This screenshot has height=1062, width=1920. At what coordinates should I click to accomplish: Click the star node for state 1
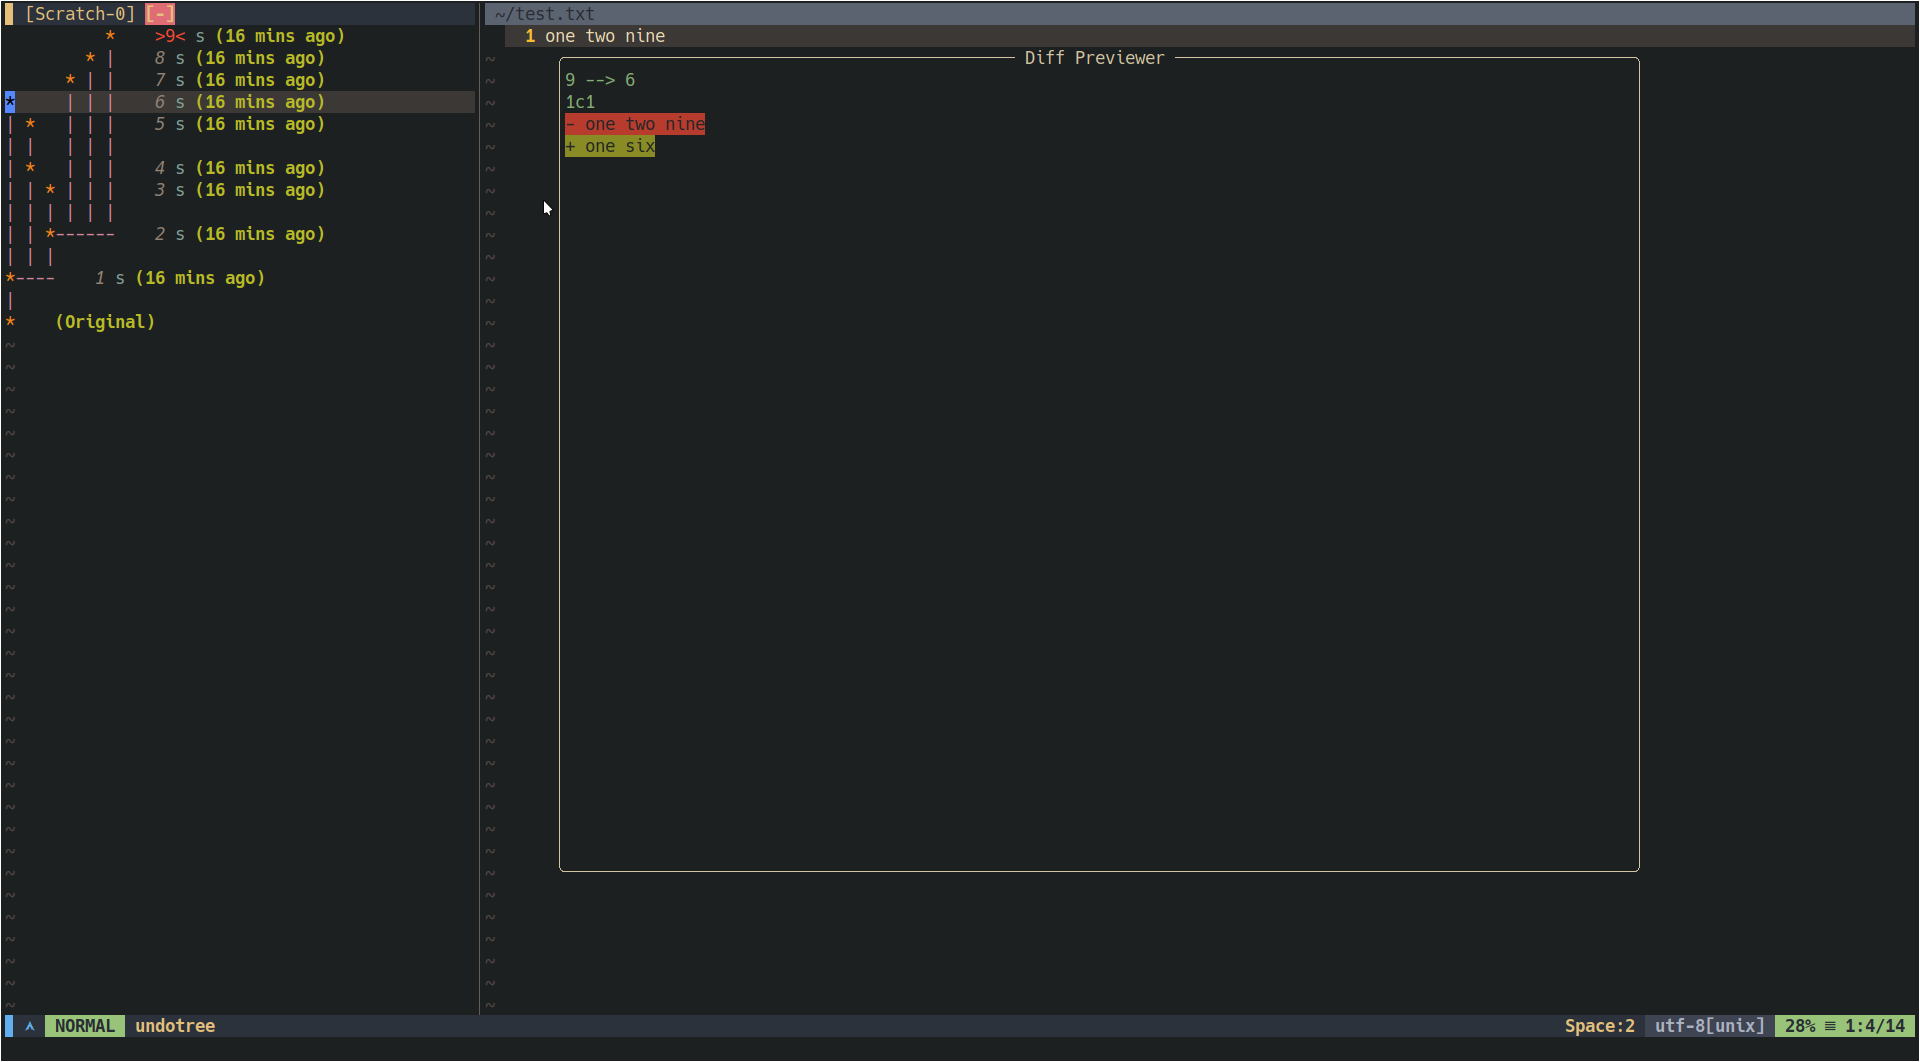tap(10, 278)
